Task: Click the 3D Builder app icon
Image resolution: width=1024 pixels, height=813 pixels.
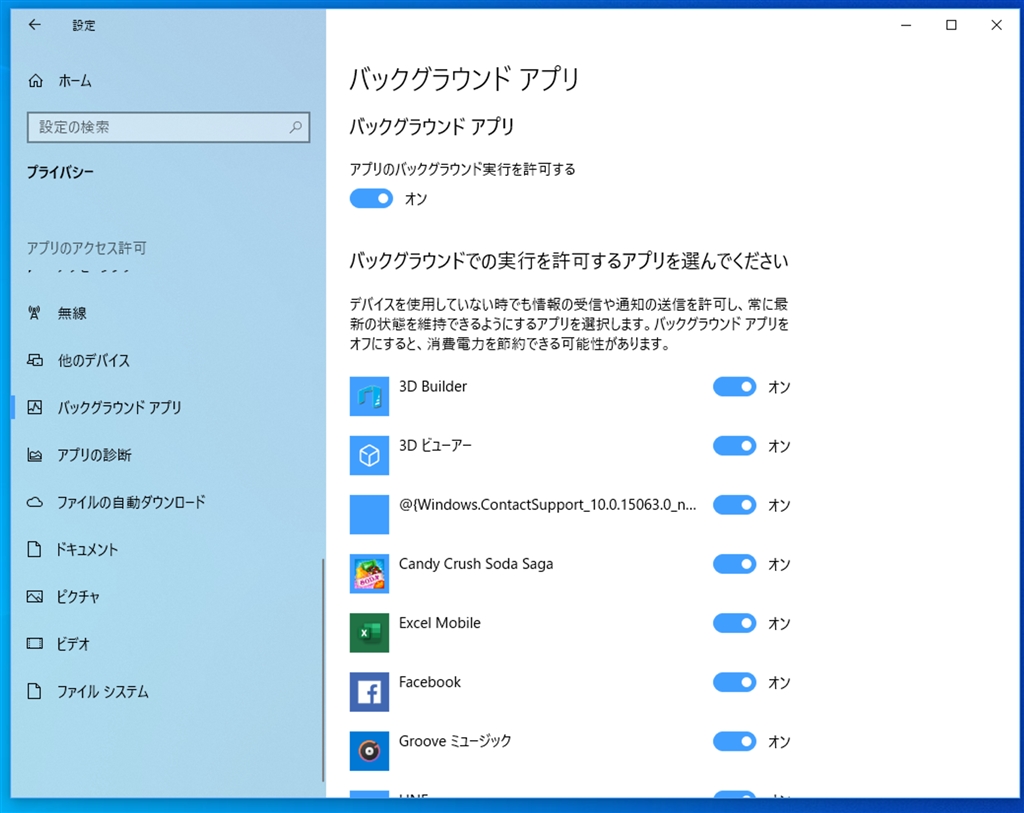Action: [x=369, y=396]
